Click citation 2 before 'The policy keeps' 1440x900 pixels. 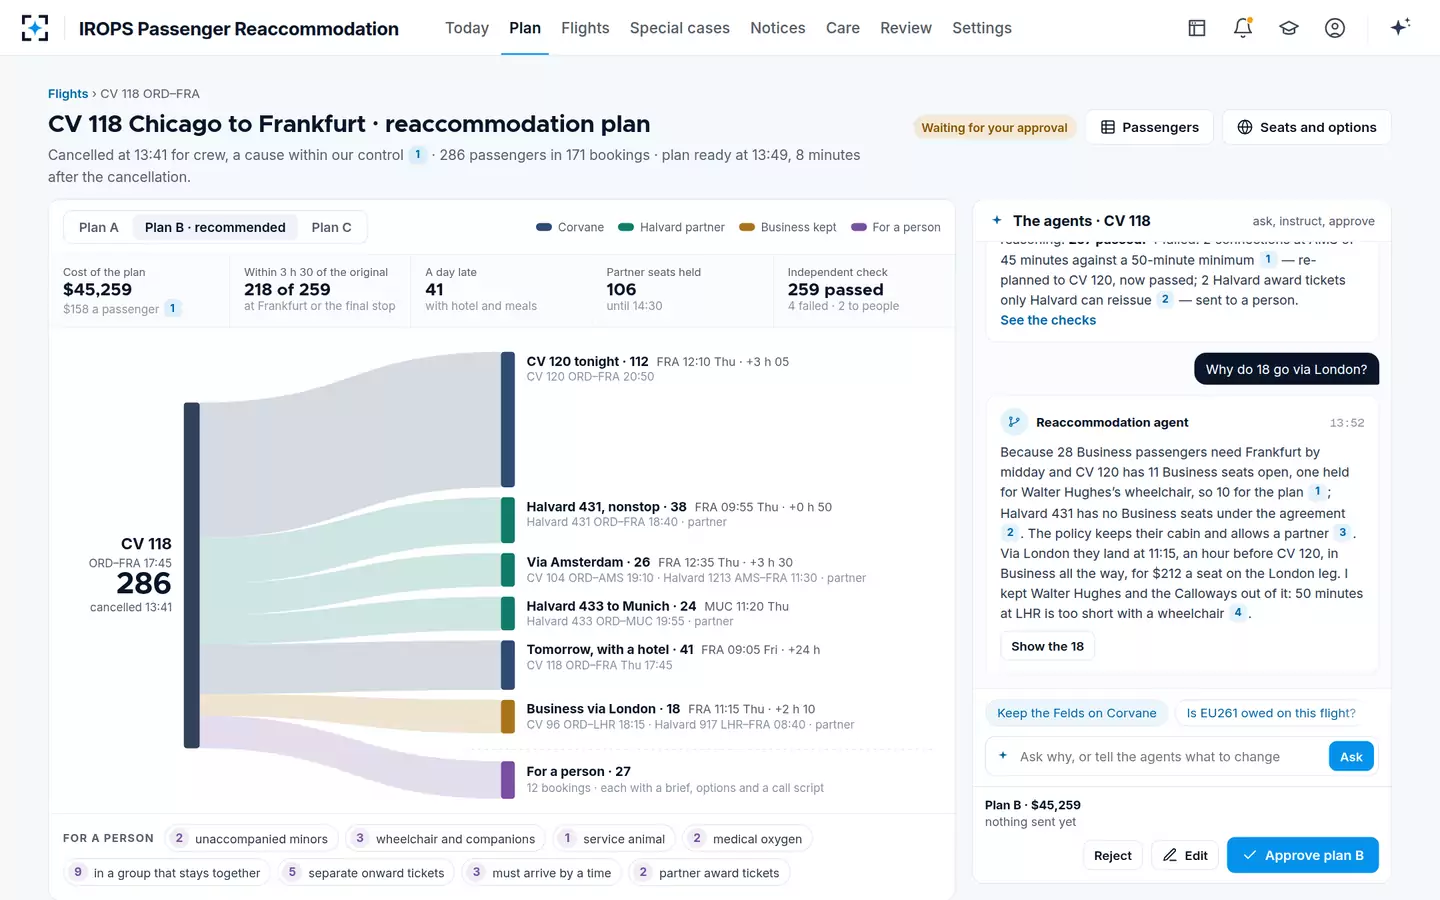click(1010, 533)
